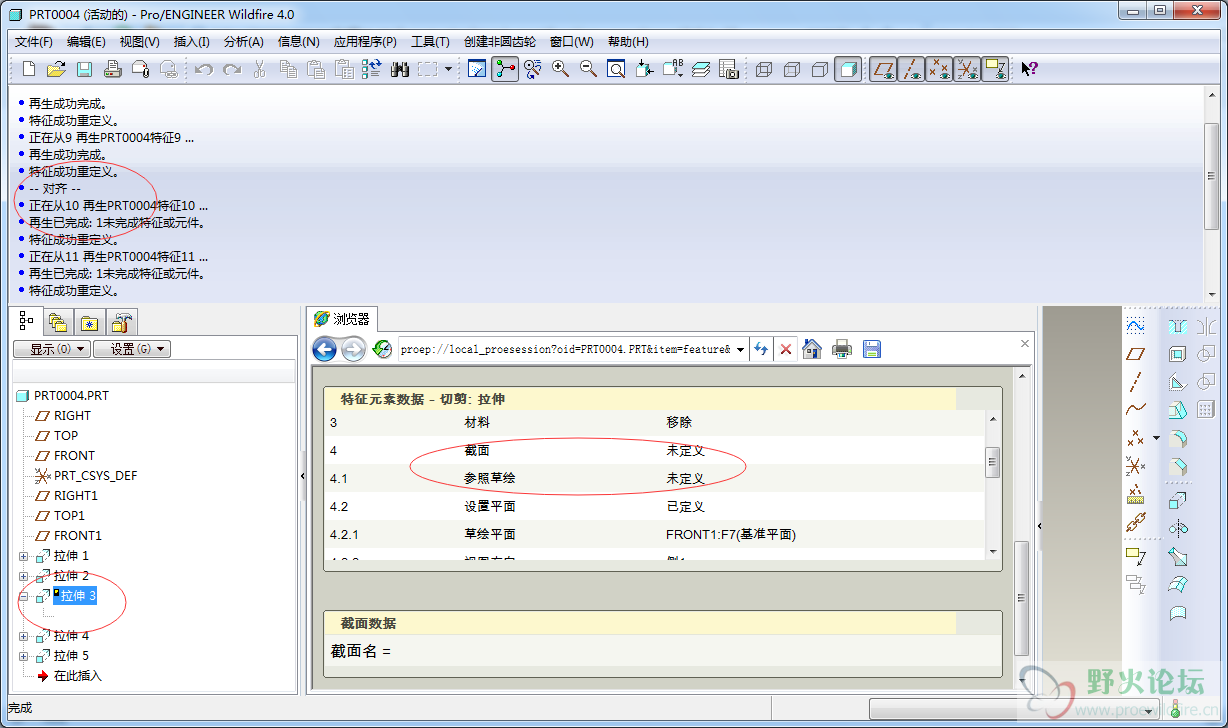Viewport: 1228px width, 728px height.
Task: Expand the 拉伸 5 tree node
Action: (24, 656)
